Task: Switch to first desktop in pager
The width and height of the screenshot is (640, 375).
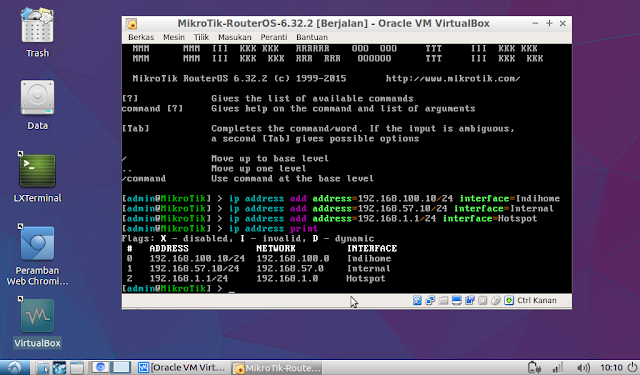Action: point(100,368)
